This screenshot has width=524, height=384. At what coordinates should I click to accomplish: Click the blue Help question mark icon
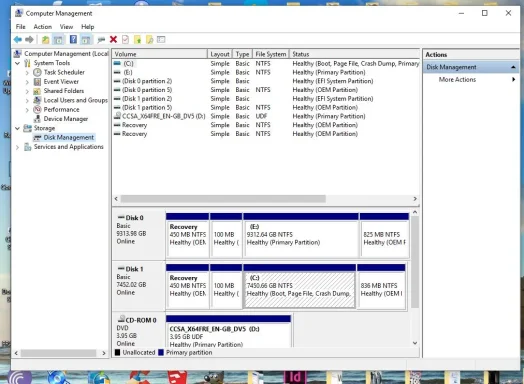[x=73, y=39]
